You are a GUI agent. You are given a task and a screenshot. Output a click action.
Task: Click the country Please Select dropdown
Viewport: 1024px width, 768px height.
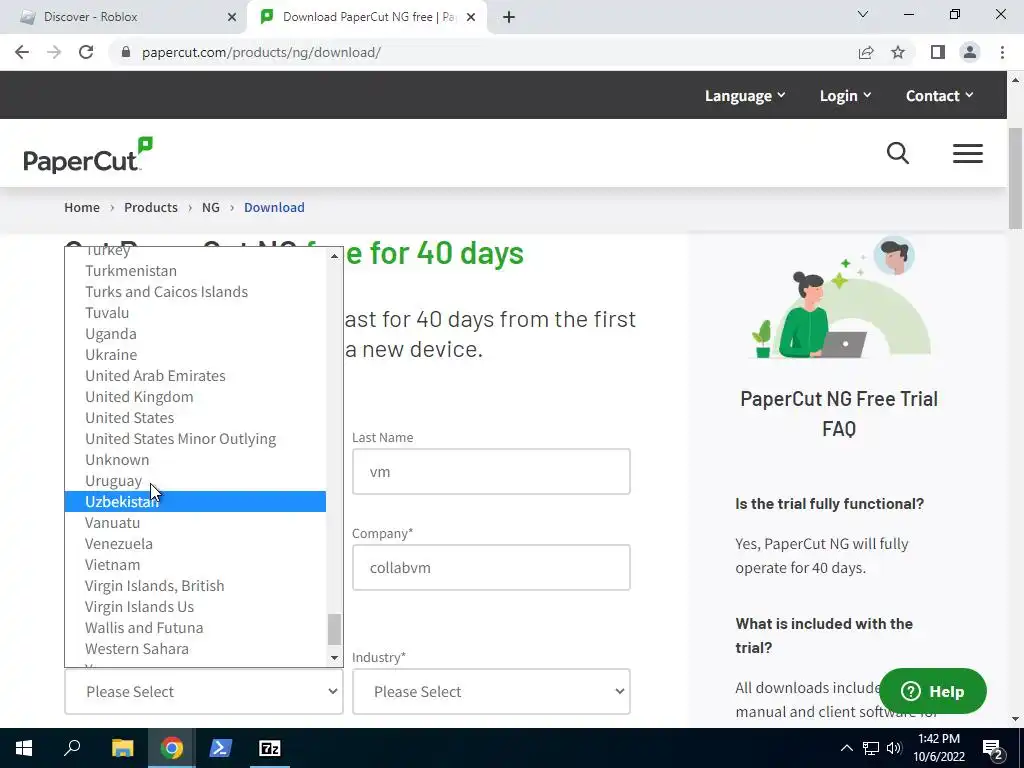coord(204,692)
